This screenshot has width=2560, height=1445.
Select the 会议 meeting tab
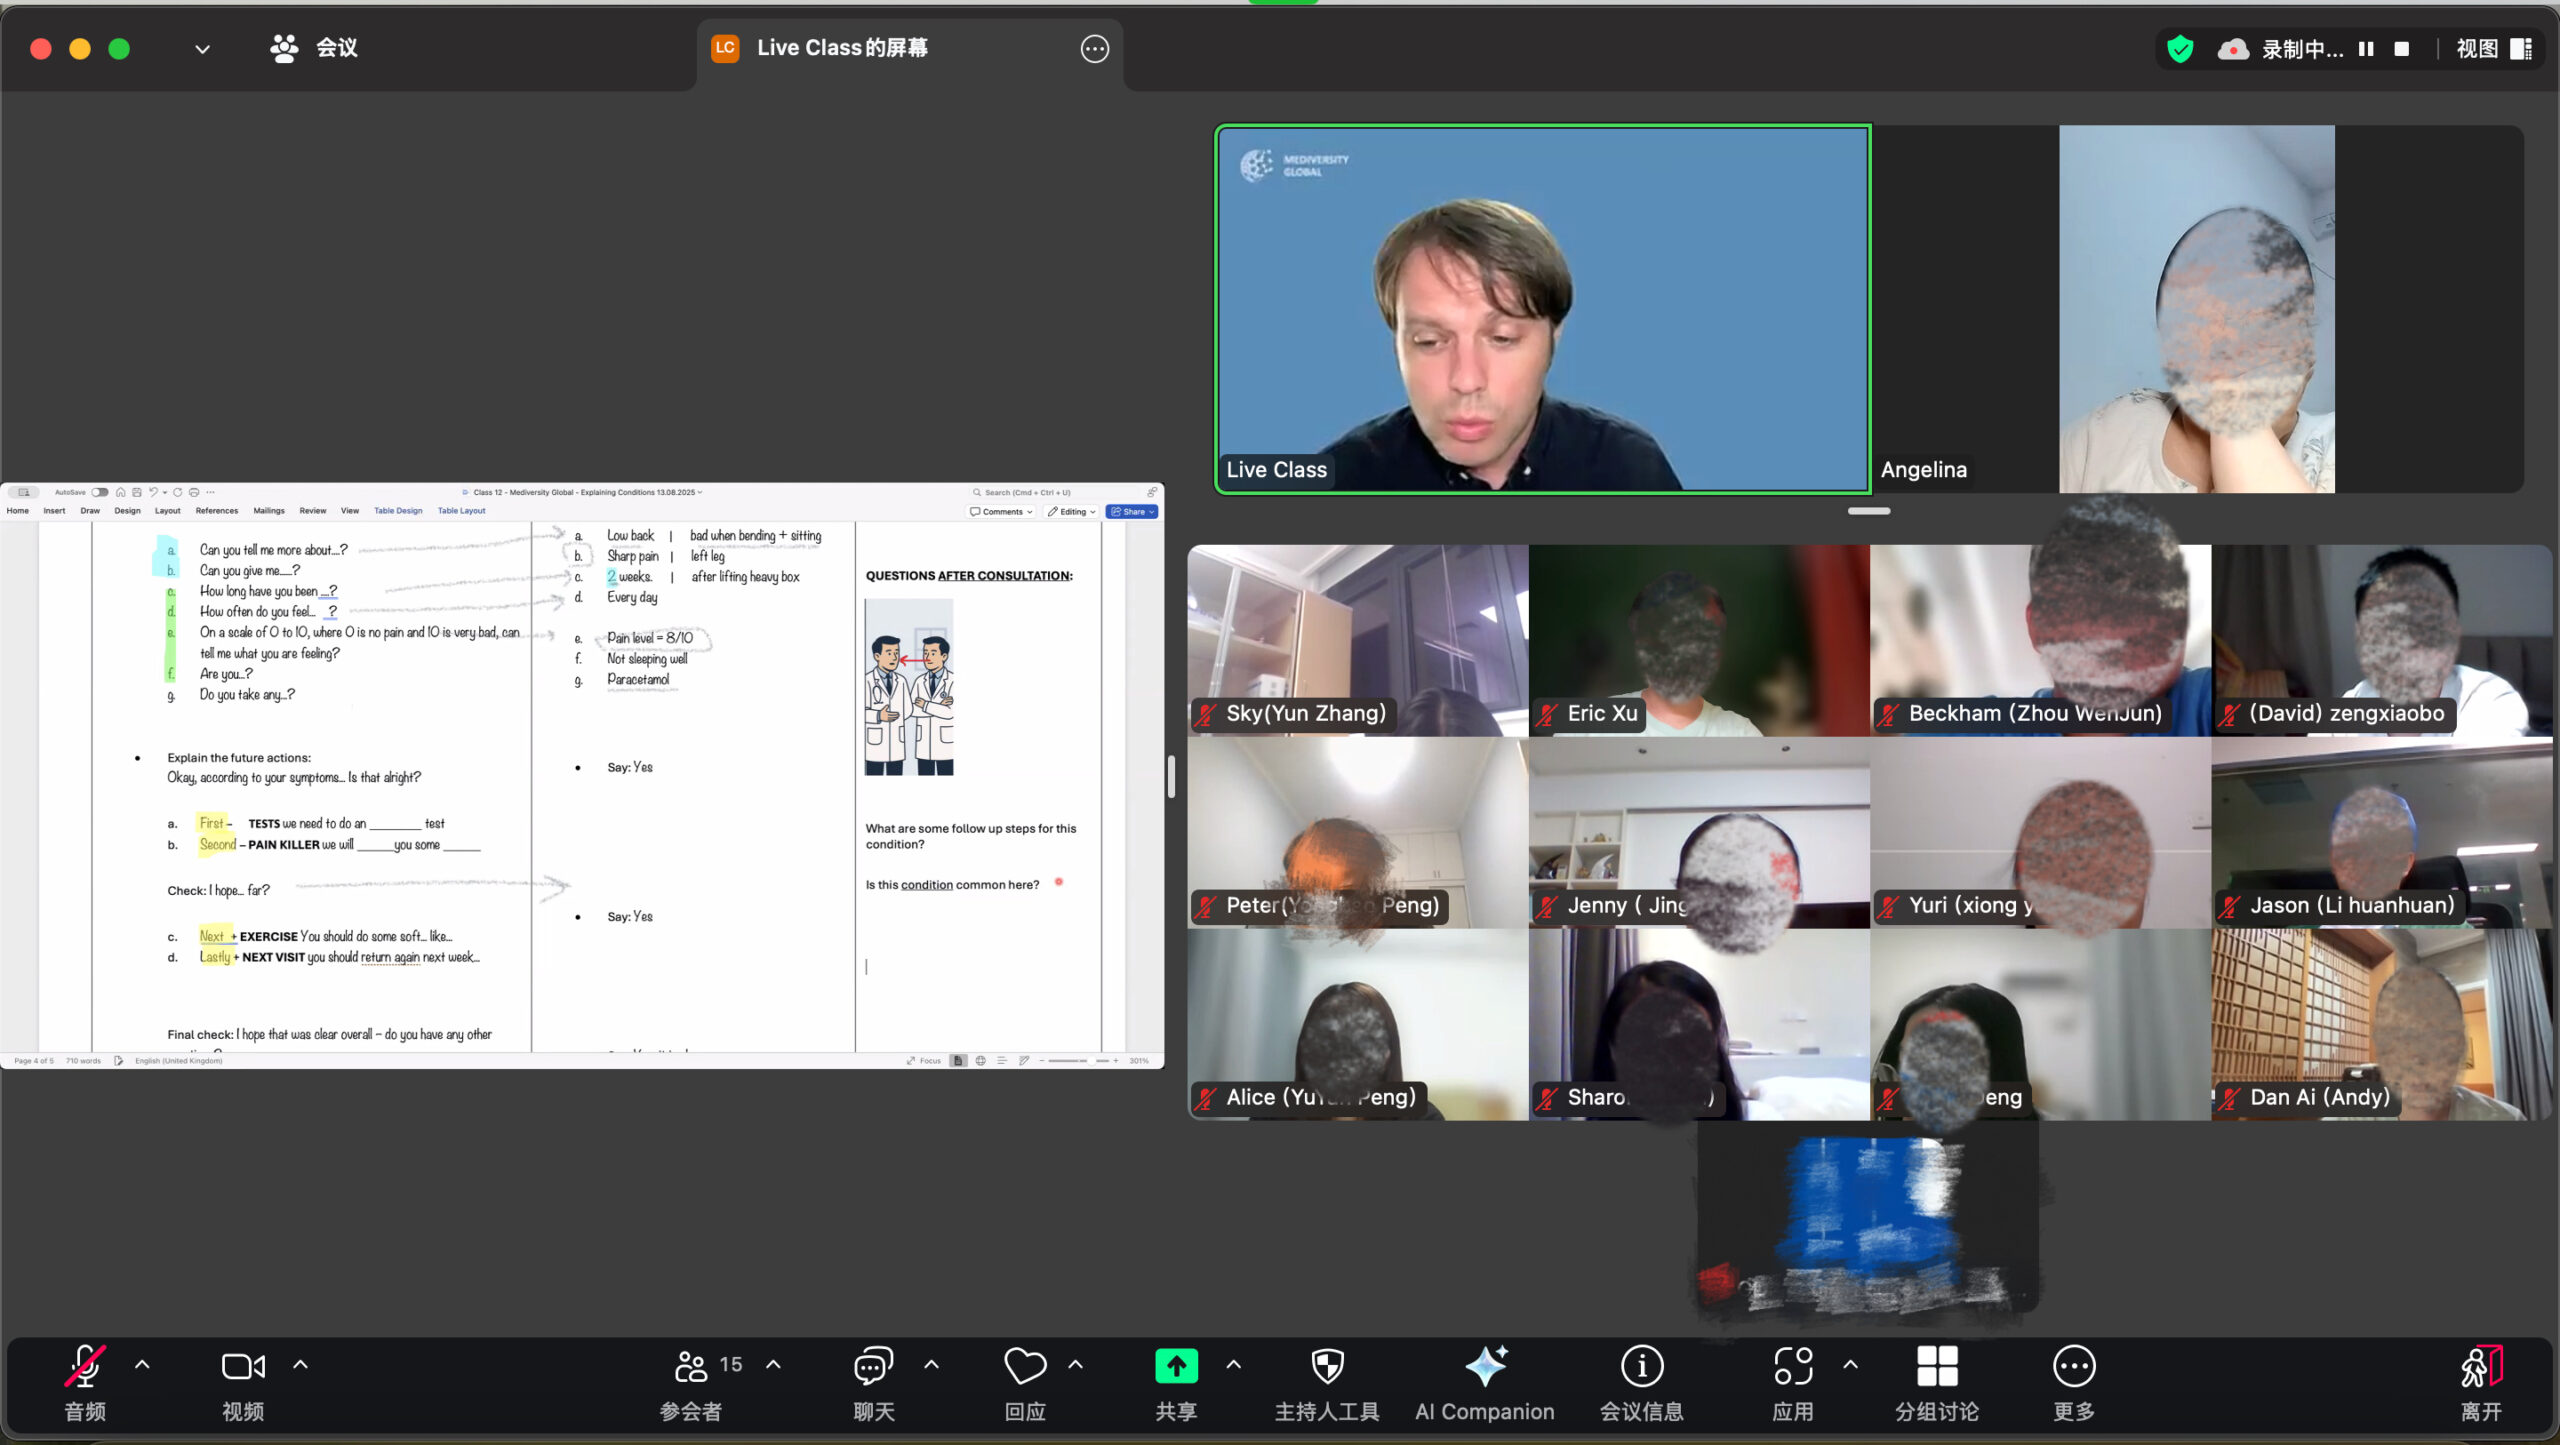point(314,48)
